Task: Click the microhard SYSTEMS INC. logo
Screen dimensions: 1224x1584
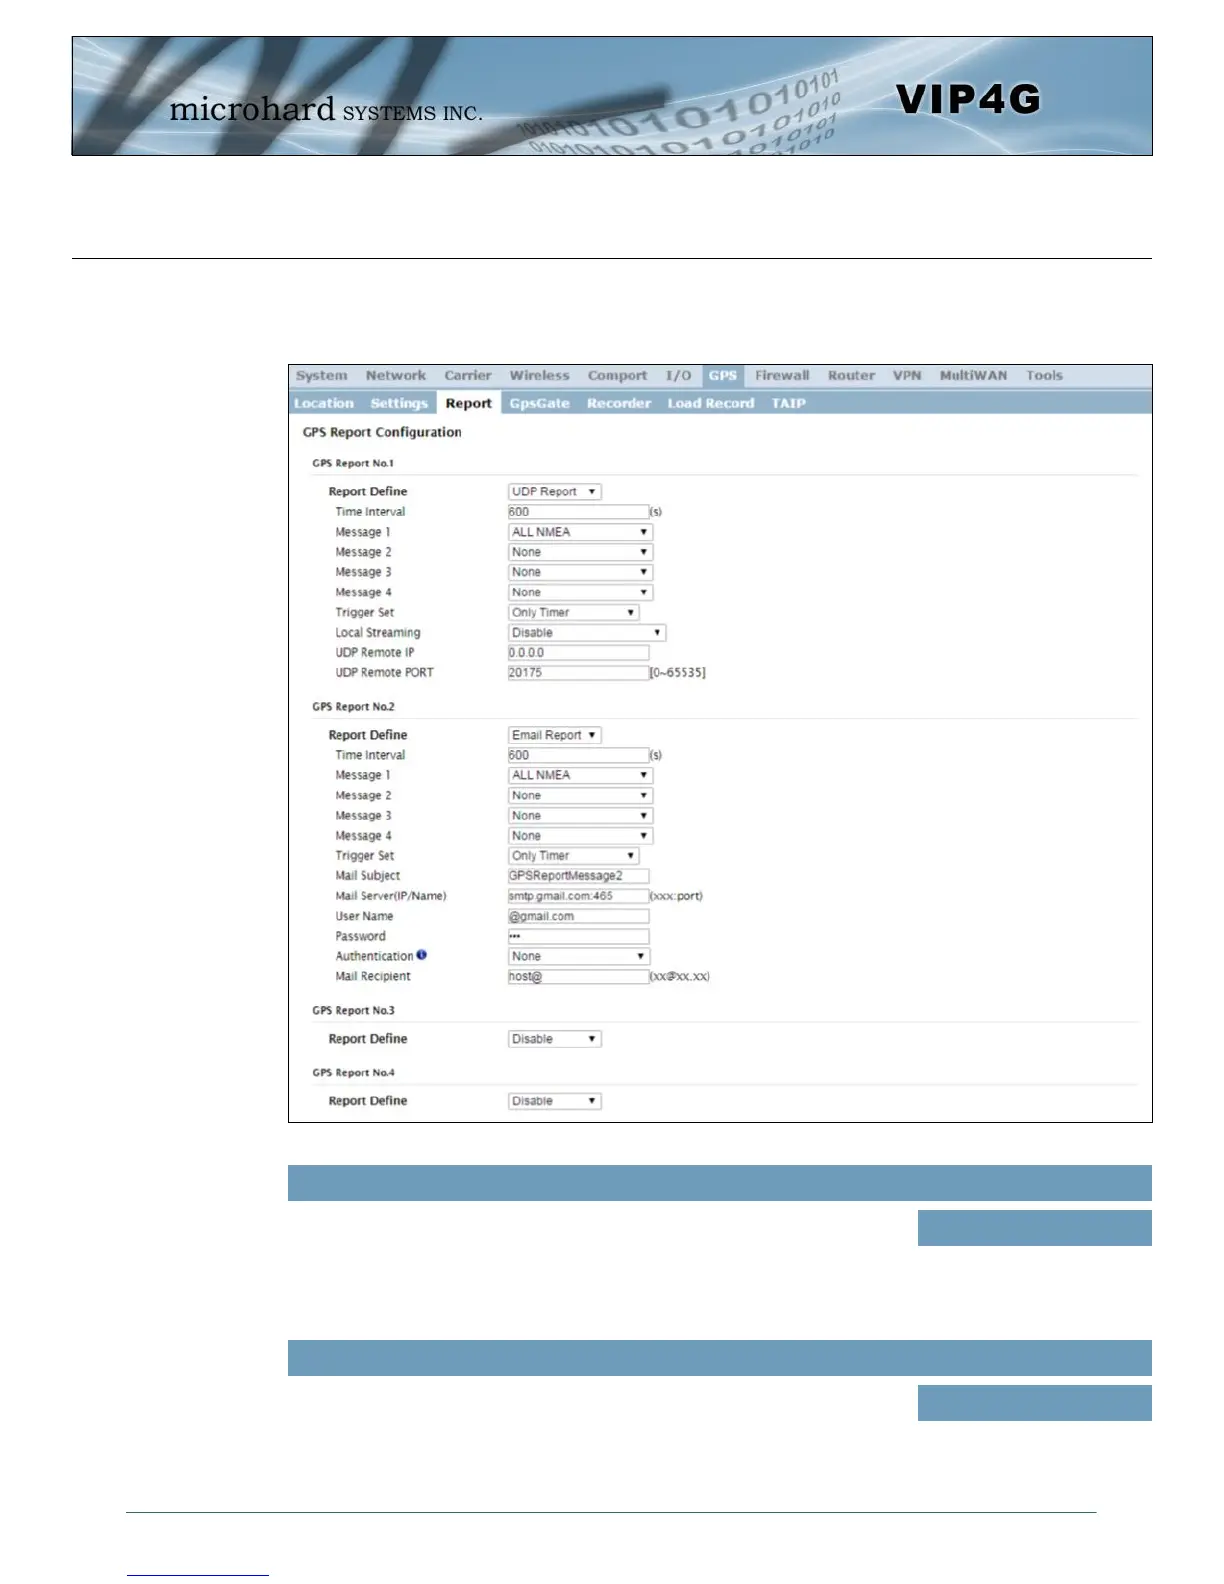Action: click(x=326, y=109)
